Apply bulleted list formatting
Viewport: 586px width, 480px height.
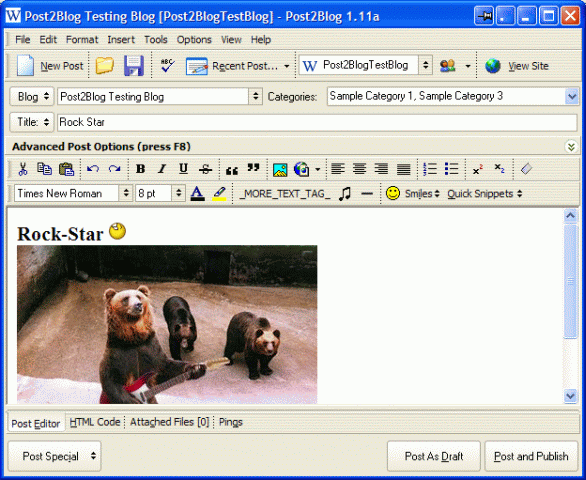(451, 169)
